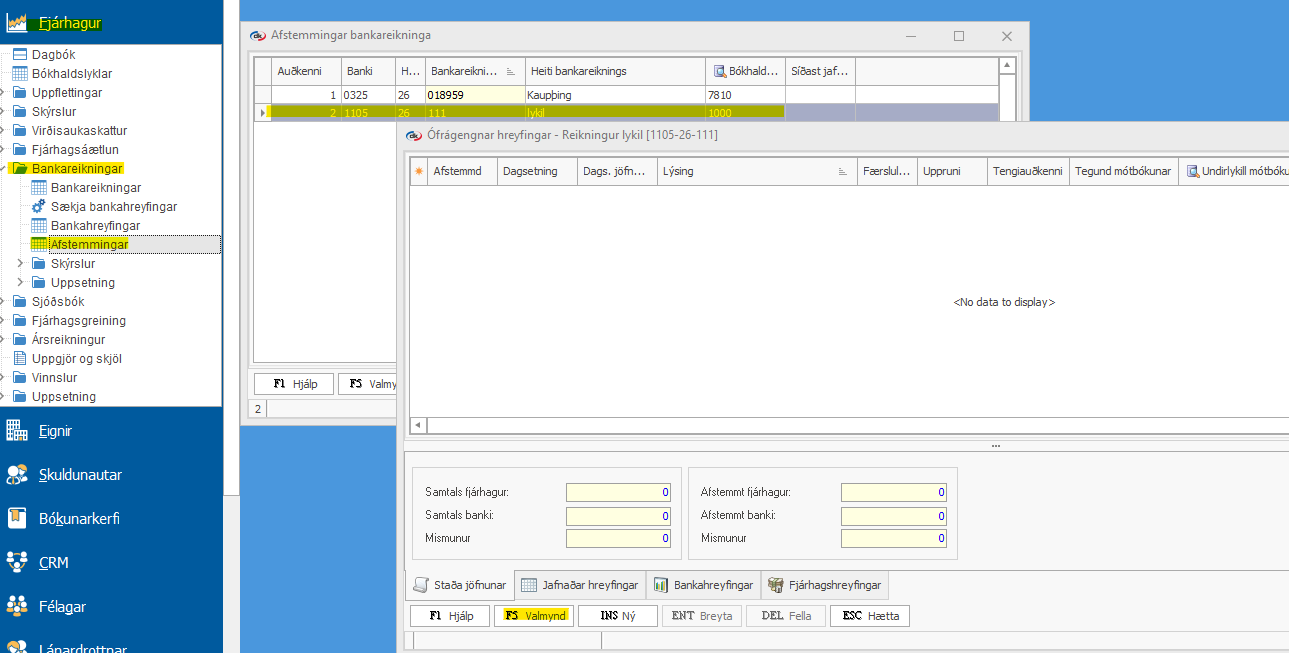The height and width of the screenshot is (653, 1289).
Task: Expand the Skýrslur folder under Bankareikningar
Action: 21,264
